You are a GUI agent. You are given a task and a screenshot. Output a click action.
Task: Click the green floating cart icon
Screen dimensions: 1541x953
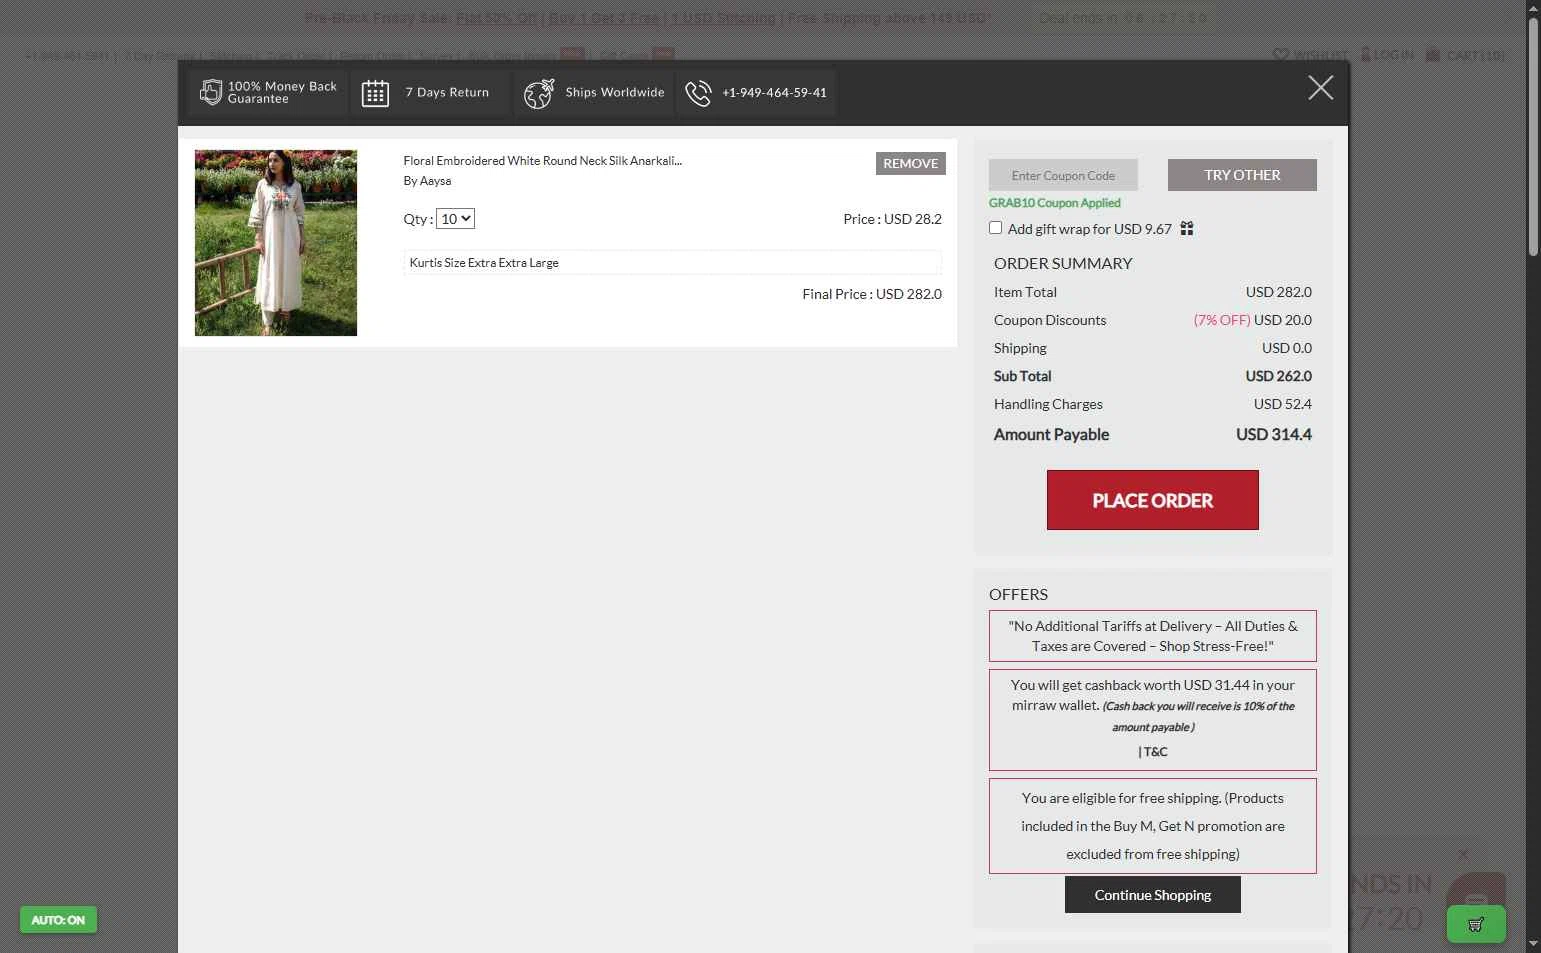click(1476, 924)
